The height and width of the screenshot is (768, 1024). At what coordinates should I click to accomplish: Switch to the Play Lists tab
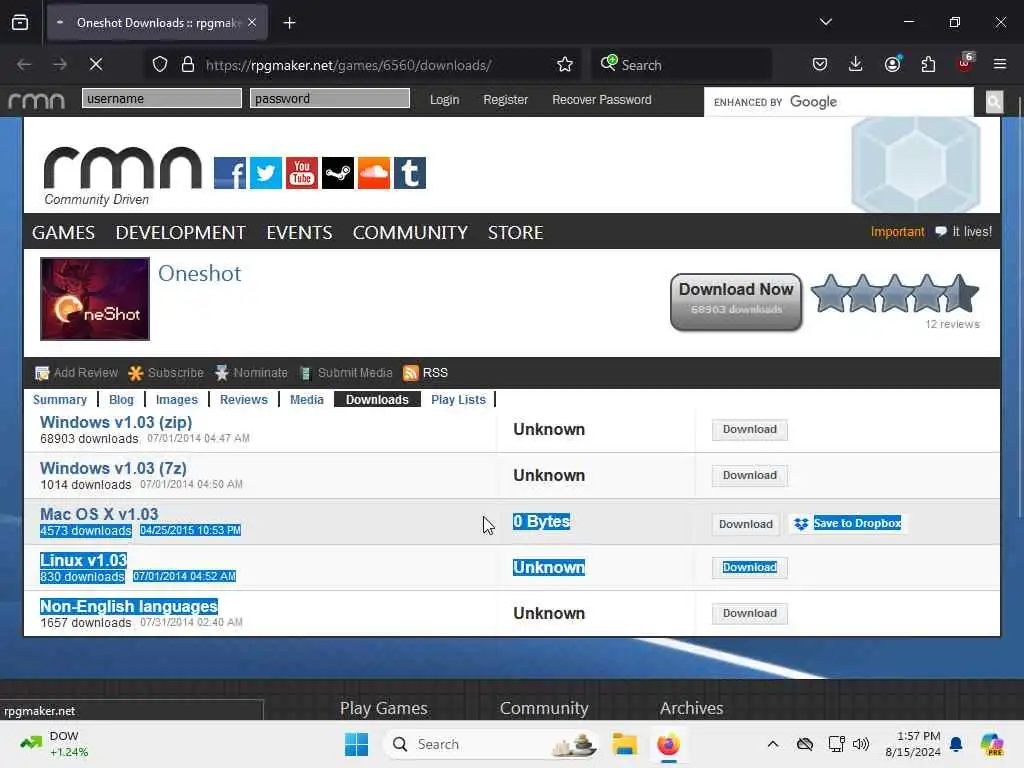458,400
